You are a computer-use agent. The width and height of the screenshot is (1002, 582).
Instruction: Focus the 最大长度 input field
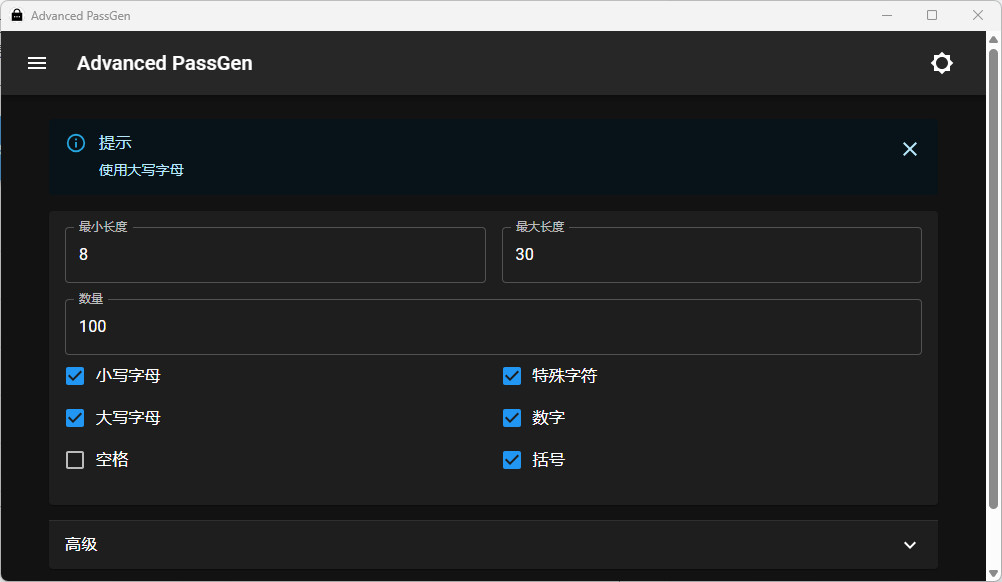tap(712, 255)
